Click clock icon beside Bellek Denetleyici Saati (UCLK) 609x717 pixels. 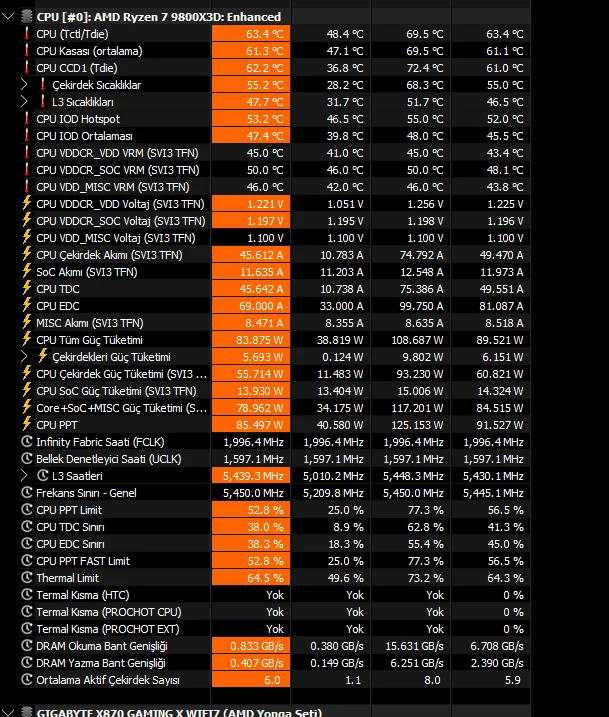[27, 459]
